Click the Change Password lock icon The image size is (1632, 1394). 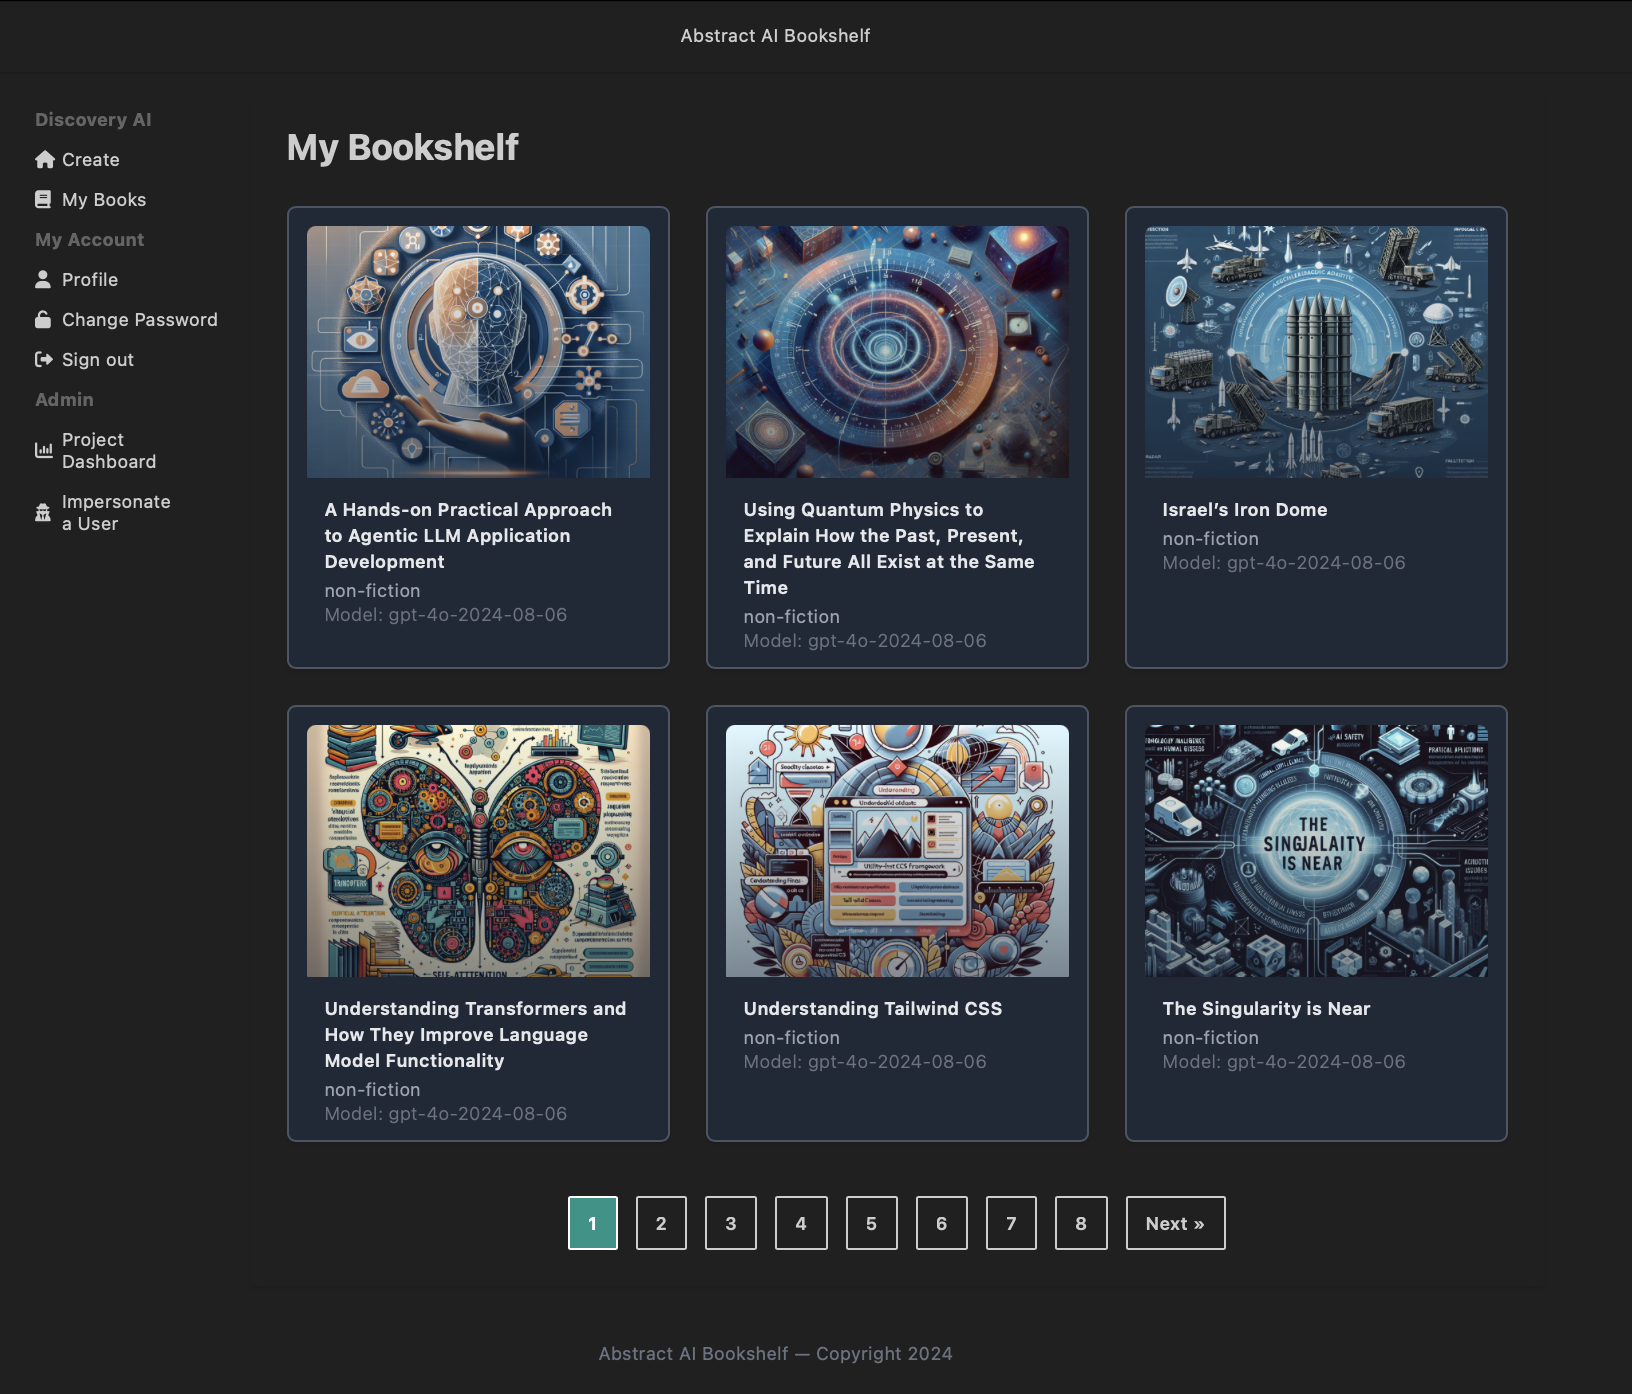[43, 320]
